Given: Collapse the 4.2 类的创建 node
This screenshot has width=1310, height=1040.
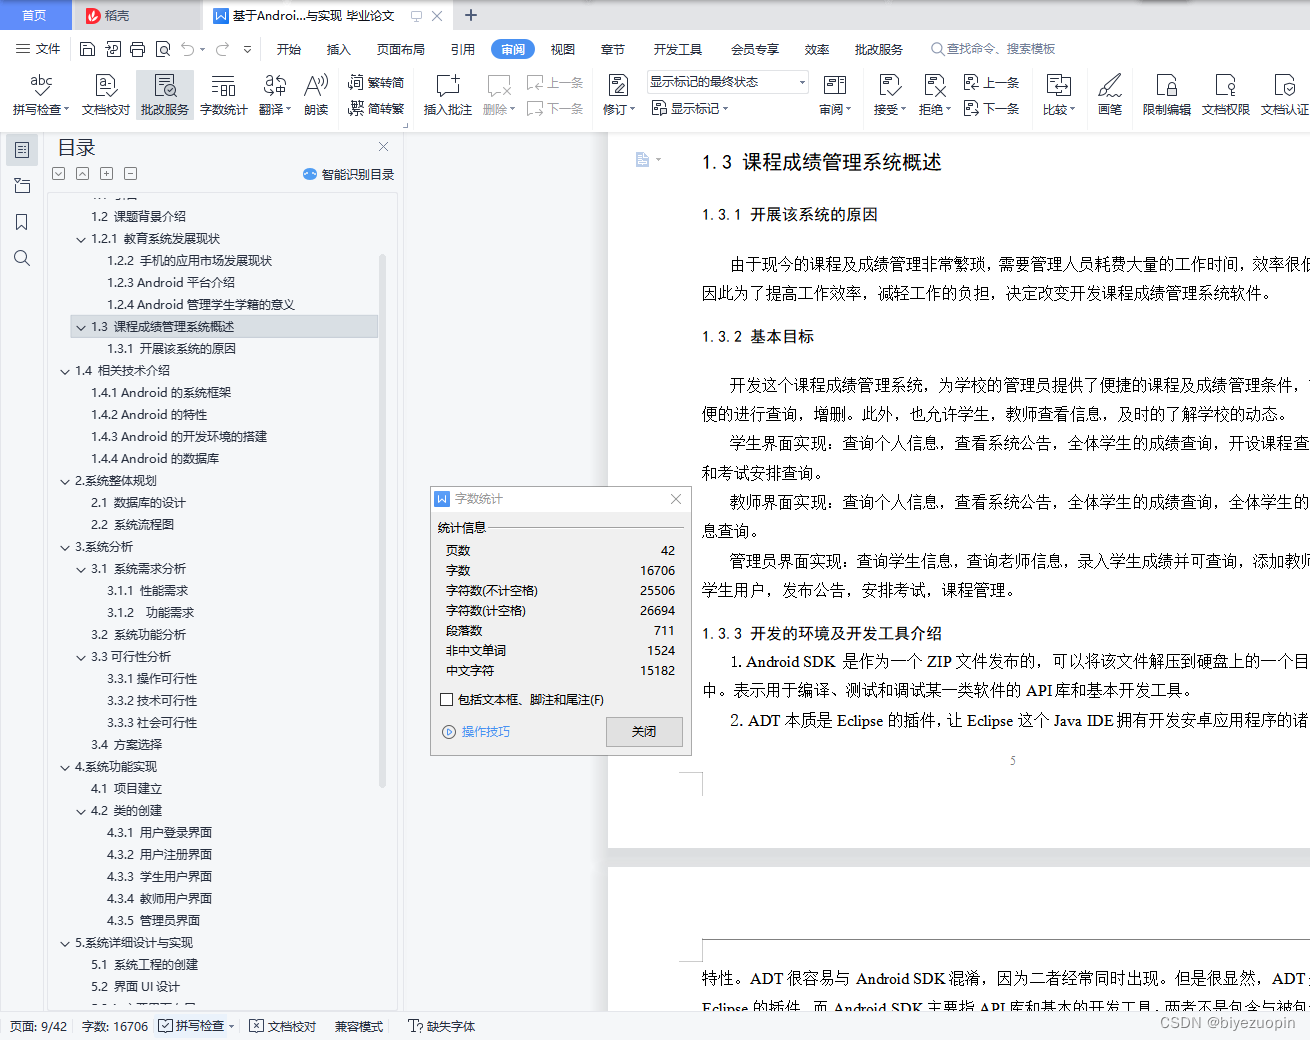Looking at the screenshot, I should (x=81, y=811).
